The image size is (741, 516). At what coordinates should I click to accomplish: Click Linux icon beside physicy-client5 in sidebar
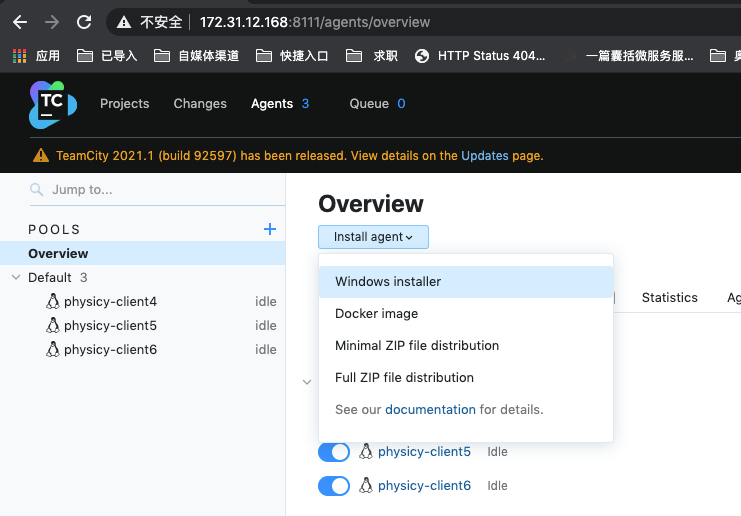[53, 325]
